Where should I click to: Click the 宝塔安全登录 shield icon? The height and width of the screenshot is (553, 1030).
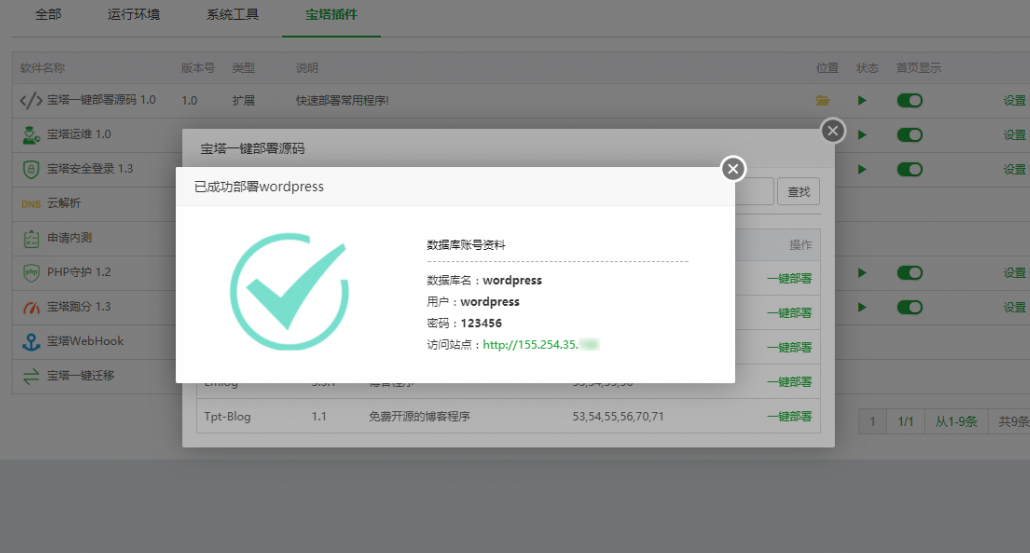31,169
